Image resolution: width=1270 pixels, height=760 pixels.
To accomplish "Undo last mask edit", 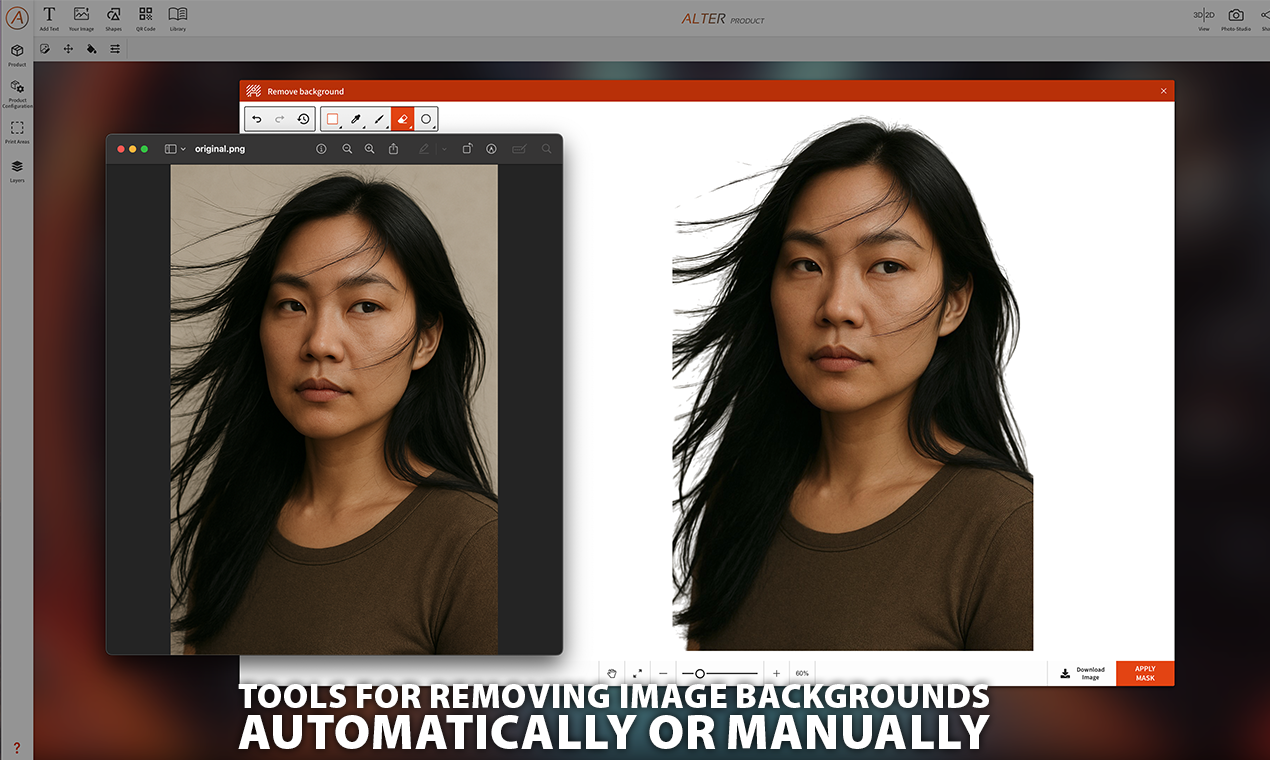I will tap(257, 119).
